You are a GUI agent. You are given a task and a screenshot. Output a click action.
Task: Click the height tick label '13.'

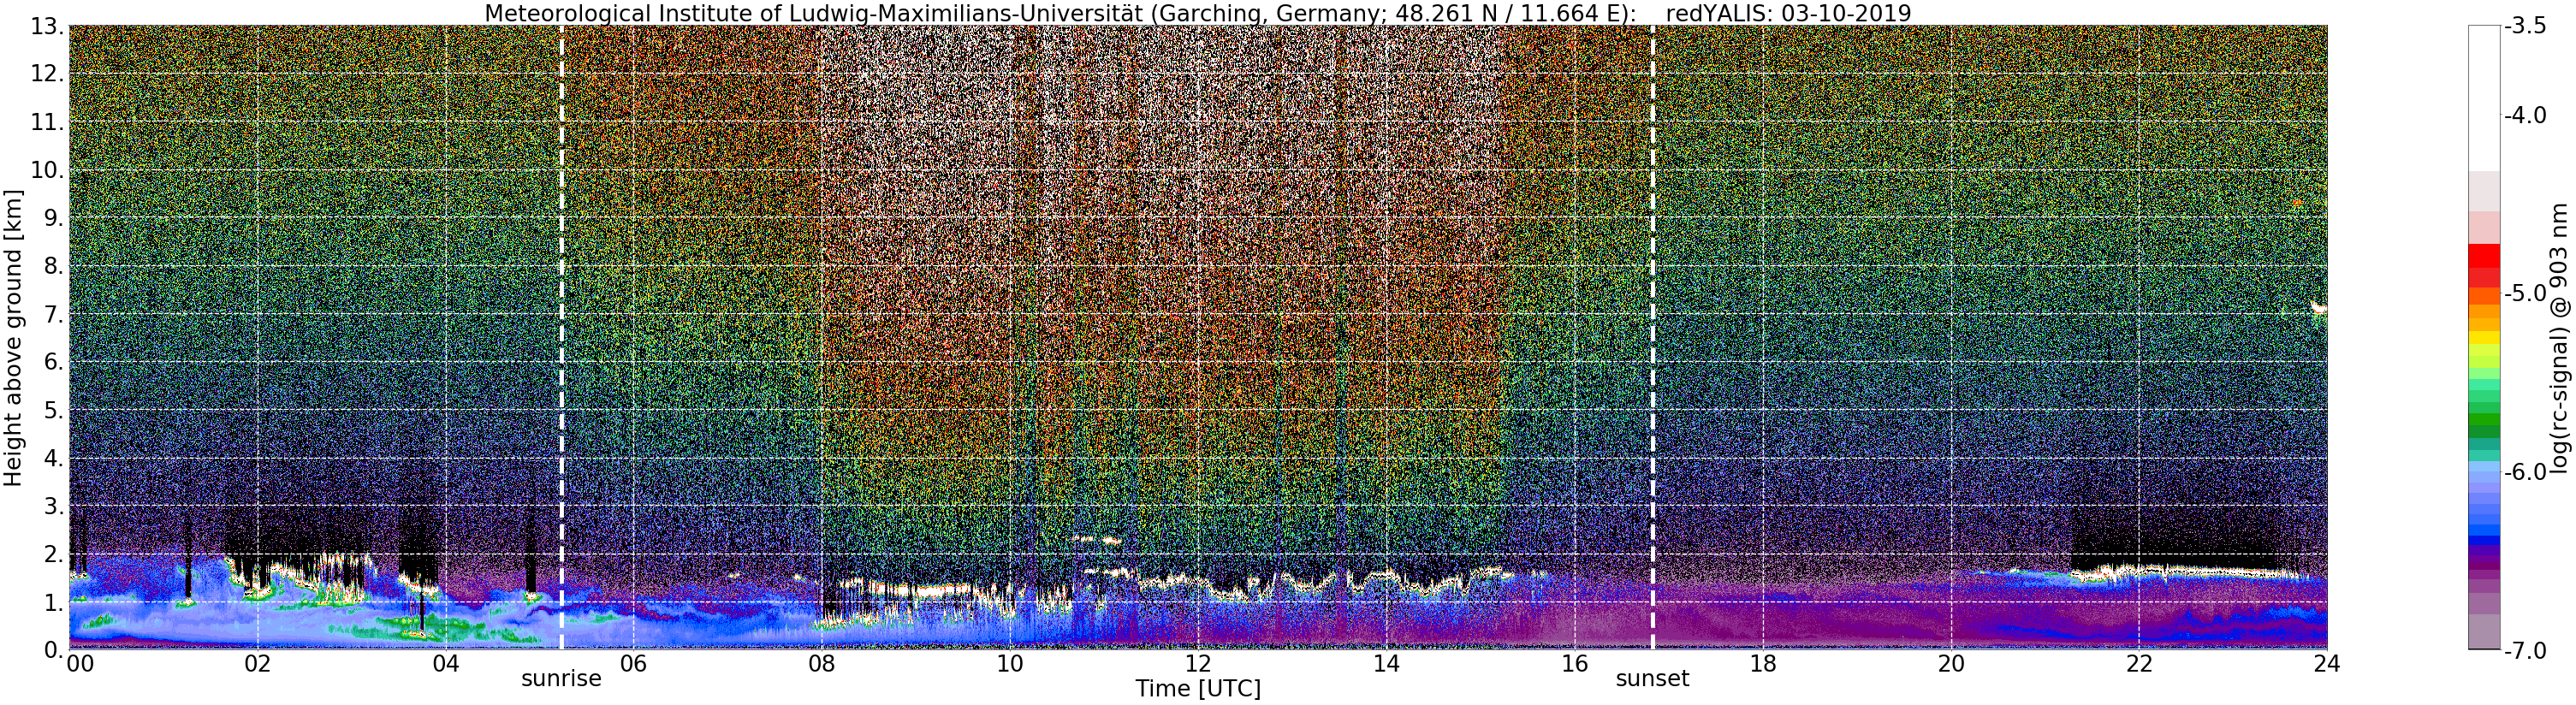point(47,26)
